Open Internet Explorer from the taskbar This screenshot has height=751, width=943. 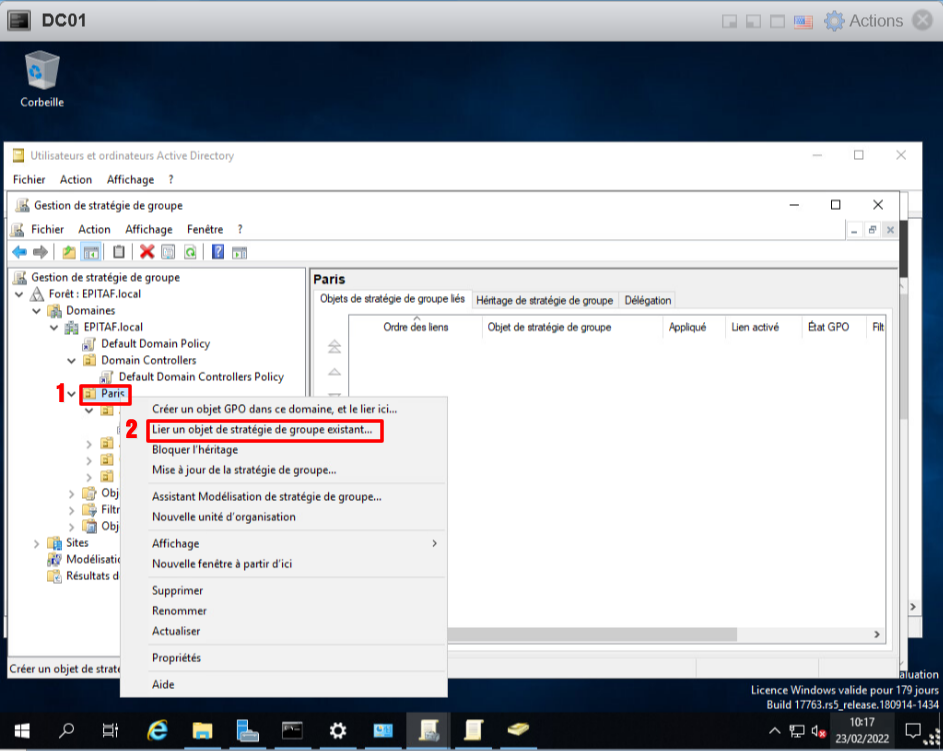tap(157, 730)
